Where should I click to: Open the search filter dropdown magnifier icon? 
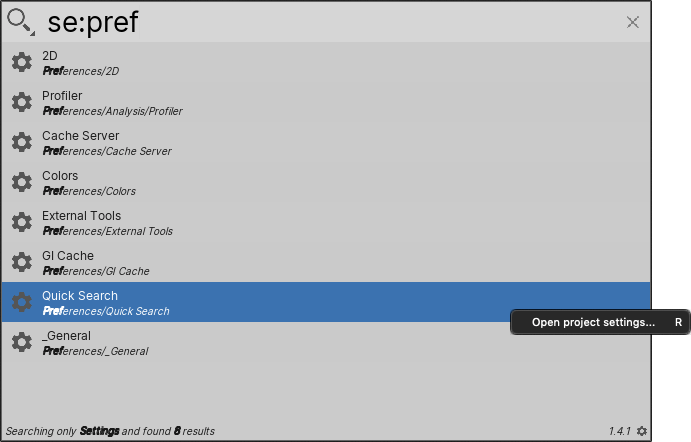20,22
